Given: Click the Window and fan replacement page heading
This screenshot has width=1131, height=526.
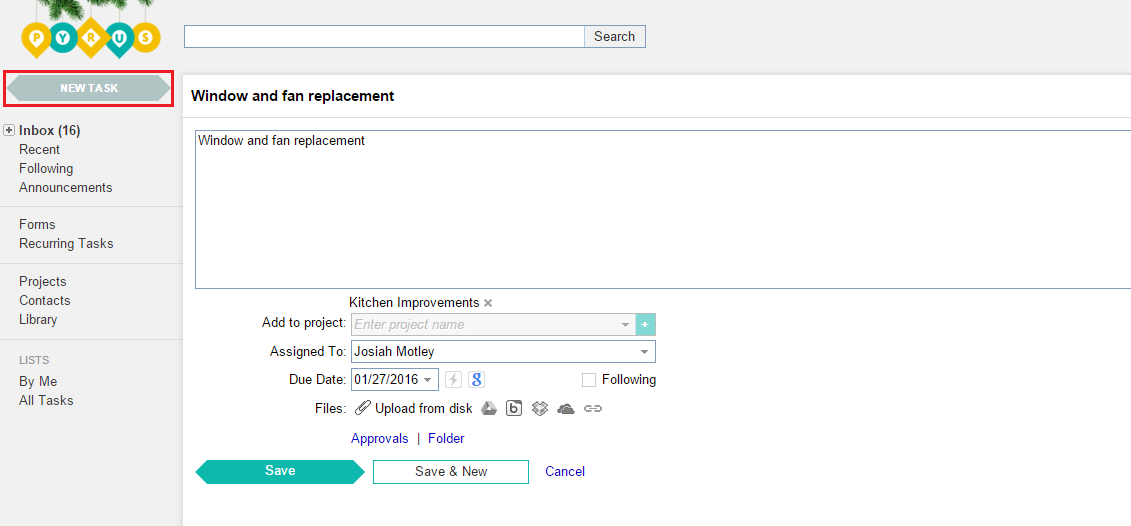Looking at the screenshot, I should (x=293, y=95).
